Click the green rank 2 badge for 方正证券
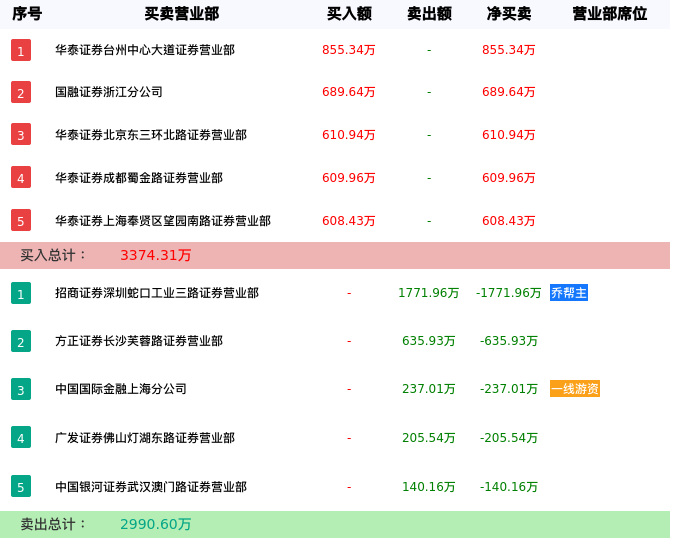Screen dimensions: 676x540 tap(21, 341)
